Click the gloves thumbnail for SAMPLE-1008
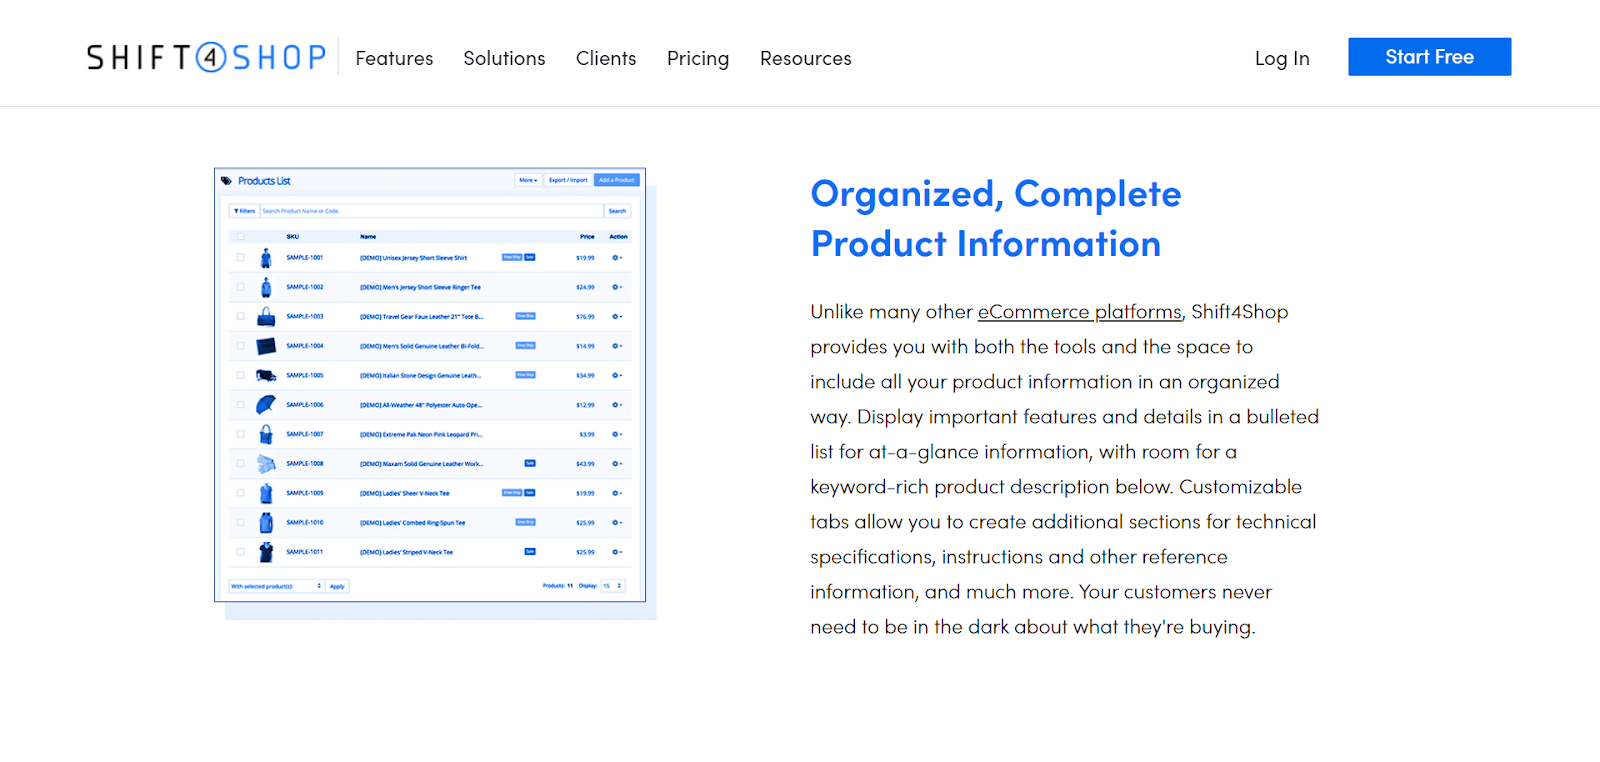 [266, 464]
